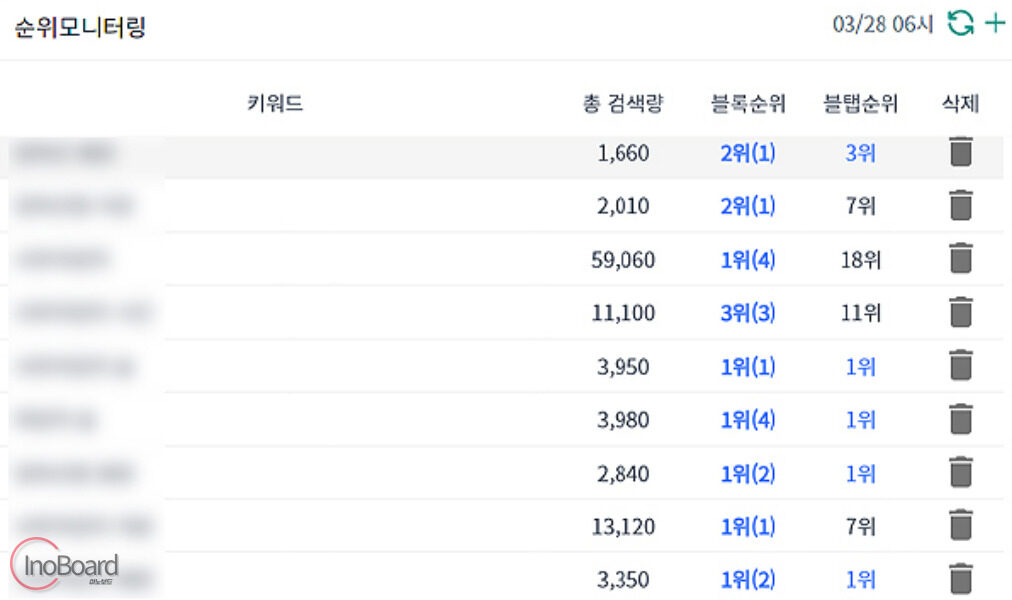Select the 3,350 search volume cell
Image resolution: width=1012 pixels, height=600 pixels.
(623, 580)
